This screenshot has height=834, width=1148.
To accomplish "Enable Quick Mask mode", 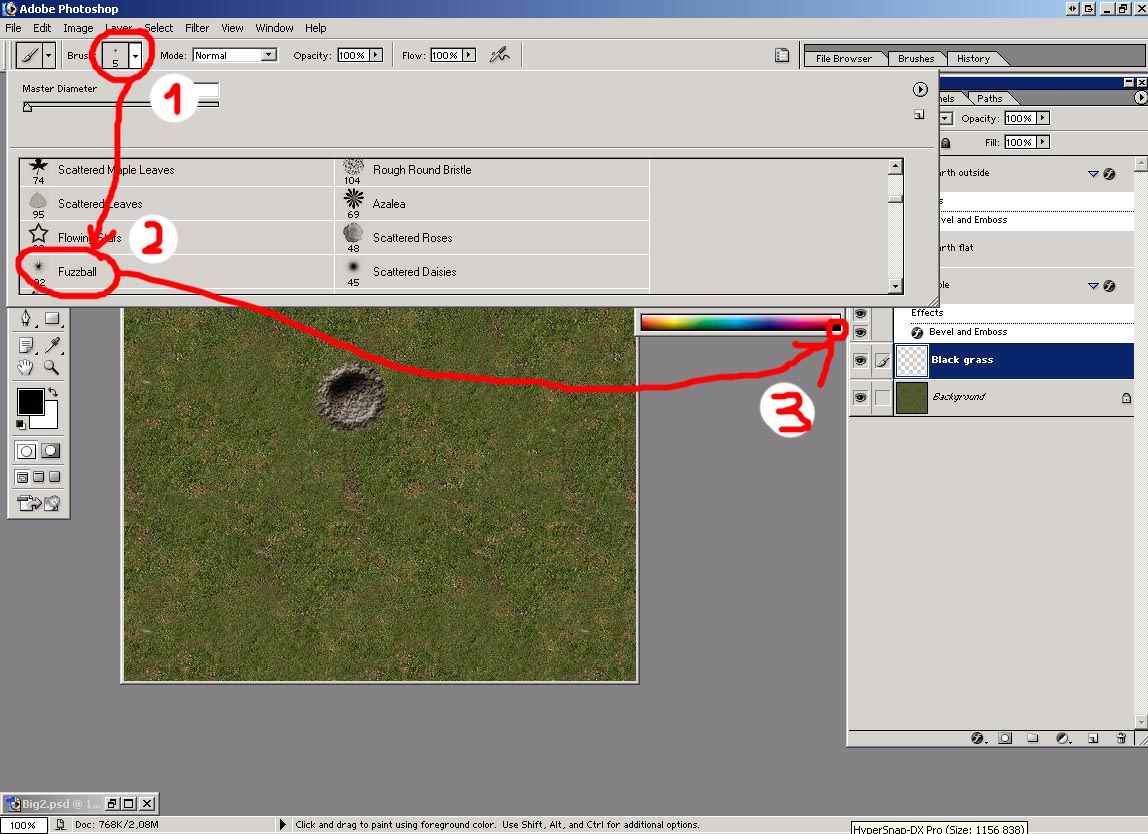I will pos(50,451).
